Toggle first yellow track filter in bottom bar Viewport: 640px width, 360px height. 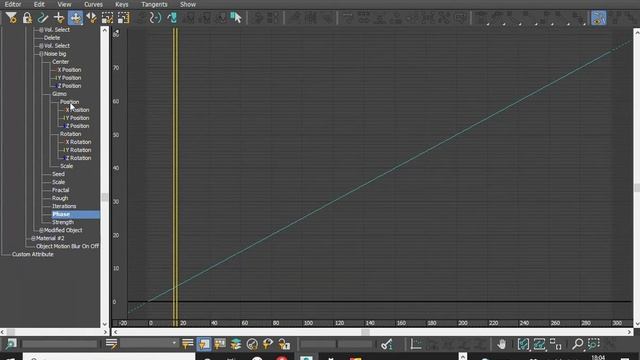pos(187,344)
